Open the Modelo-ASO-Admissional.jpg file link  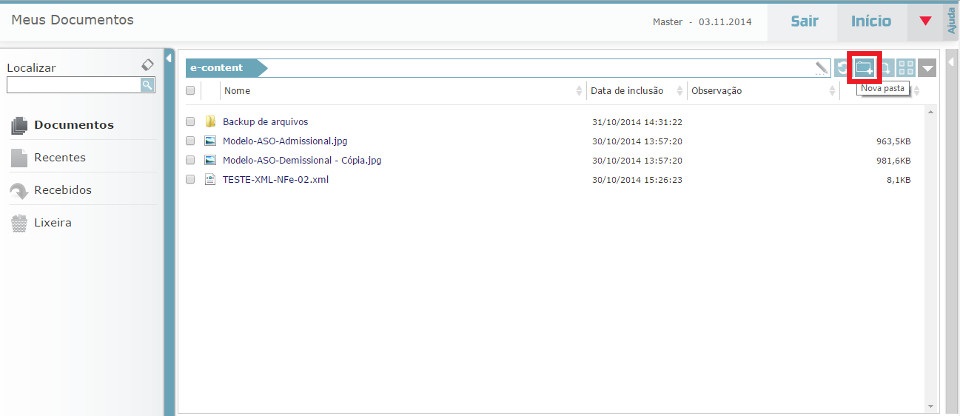tap(285, 141)
